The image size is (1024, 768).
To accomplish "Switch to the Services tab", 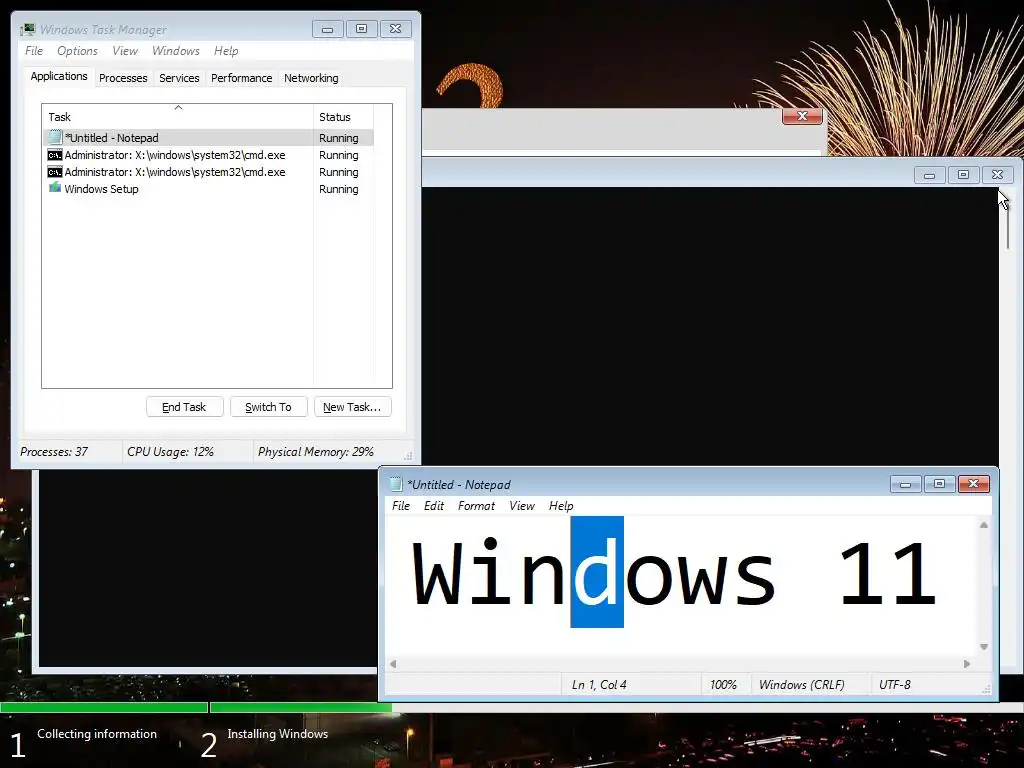I will (x=179, y=78).
